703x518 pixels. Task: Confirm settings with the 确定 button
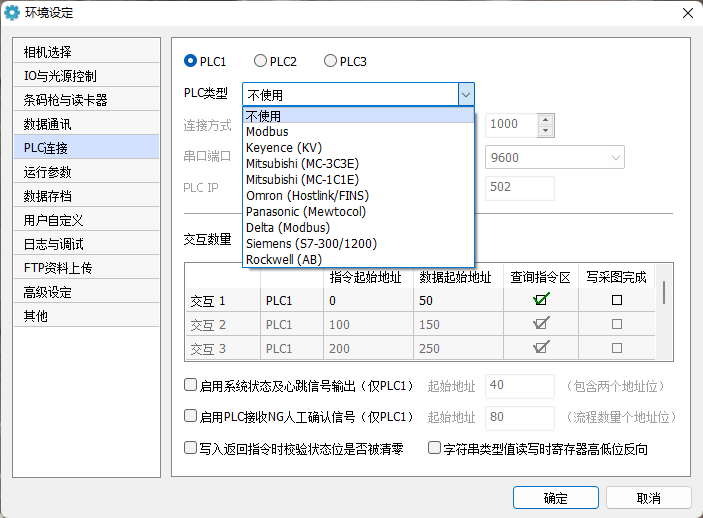pyautogui.click(x=555, y=498)
